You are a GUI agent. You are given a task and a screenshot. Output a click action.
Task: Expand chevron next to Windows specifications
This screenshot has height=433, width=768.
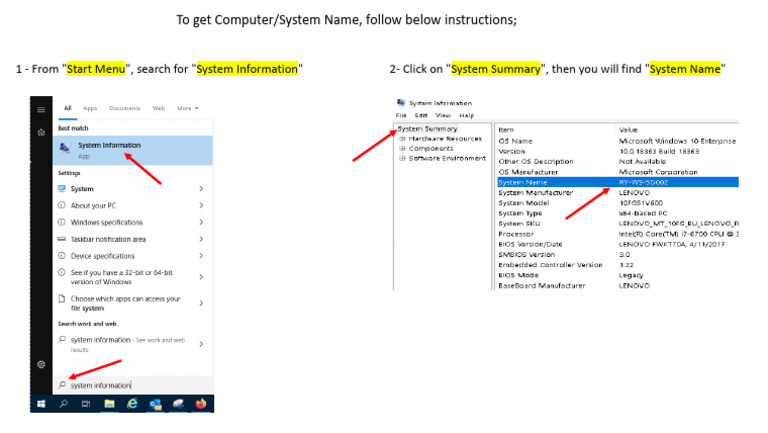tap(201, 222)
